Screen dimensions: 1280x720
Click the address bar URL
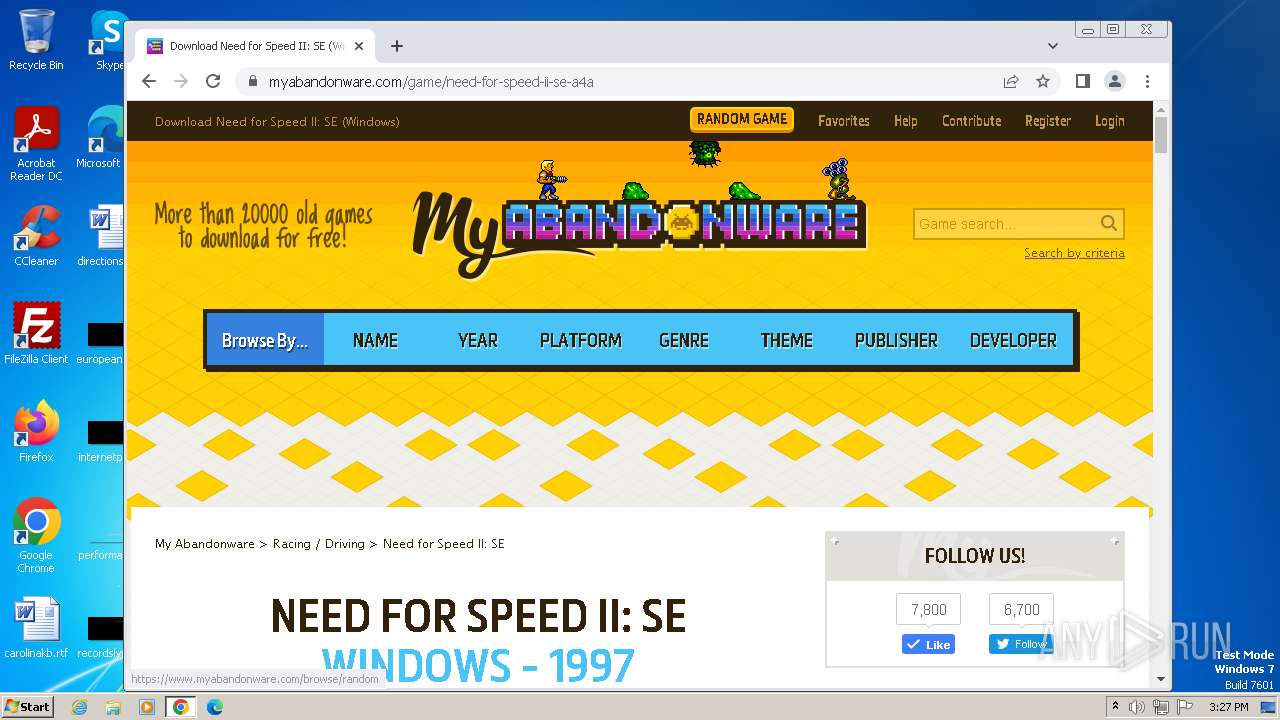click(431, 82)
